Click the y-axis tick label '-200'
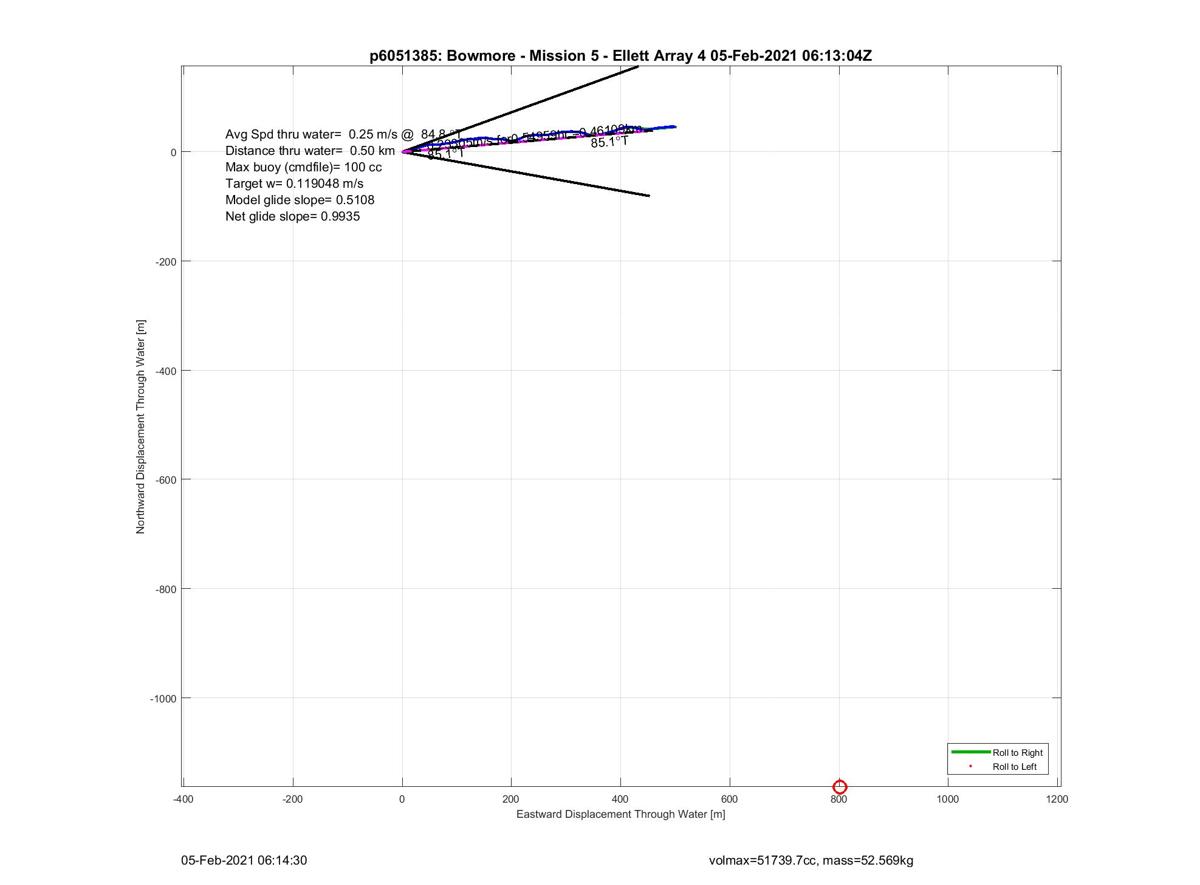The width and height of the screenshot is (1200, 885). 166,261
